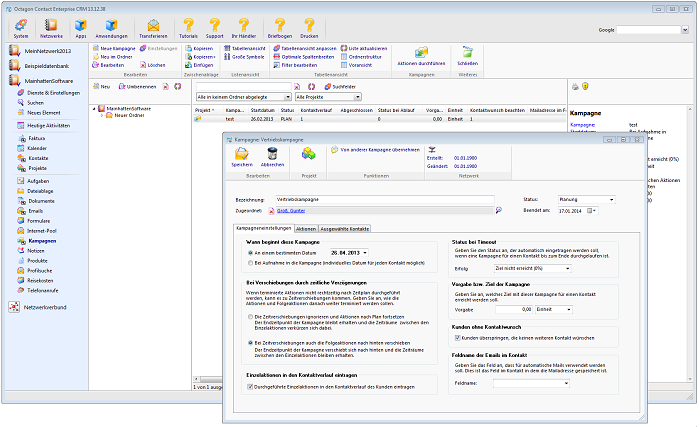Click Filter bearbeiten in ribbon
The height and width of the screenshot is (427, 700).
click(x=295, y=65)
